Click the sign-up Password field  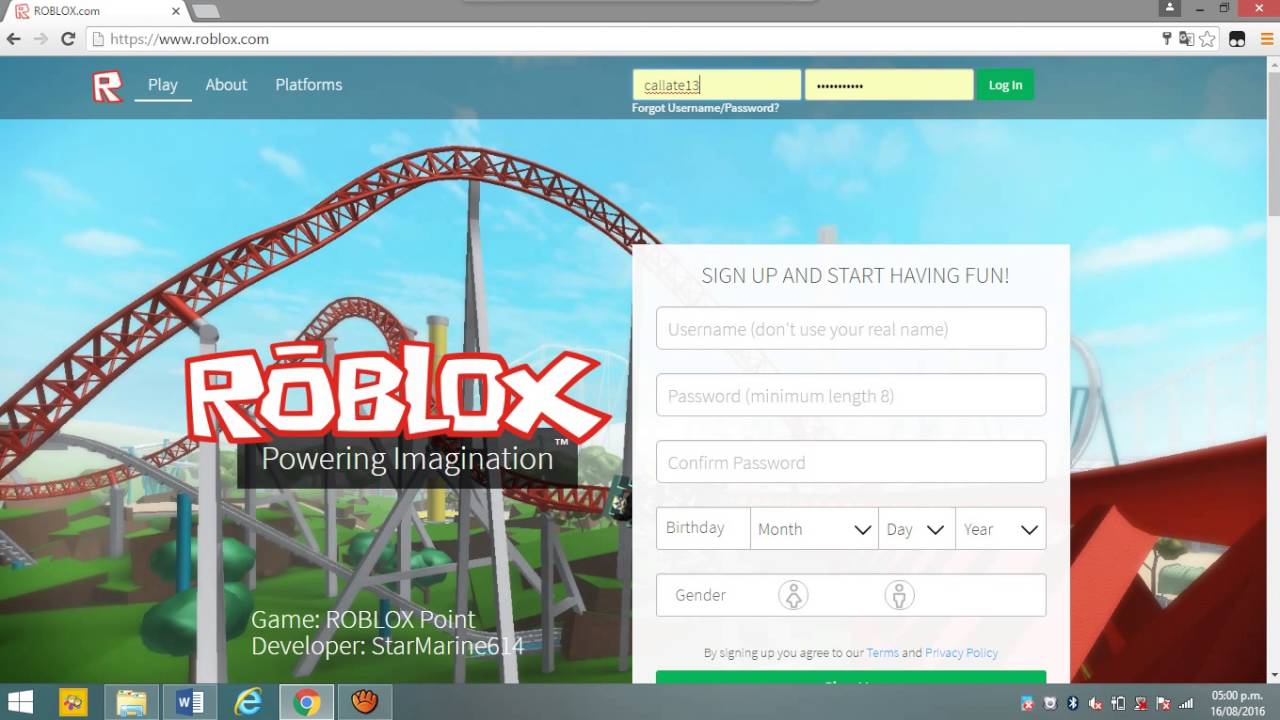pyautogui.click(x=851, y=396)
